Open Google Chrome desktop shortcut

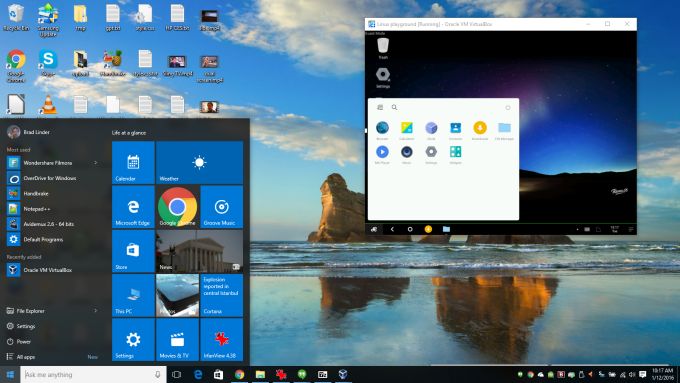[x=16, y=66]
